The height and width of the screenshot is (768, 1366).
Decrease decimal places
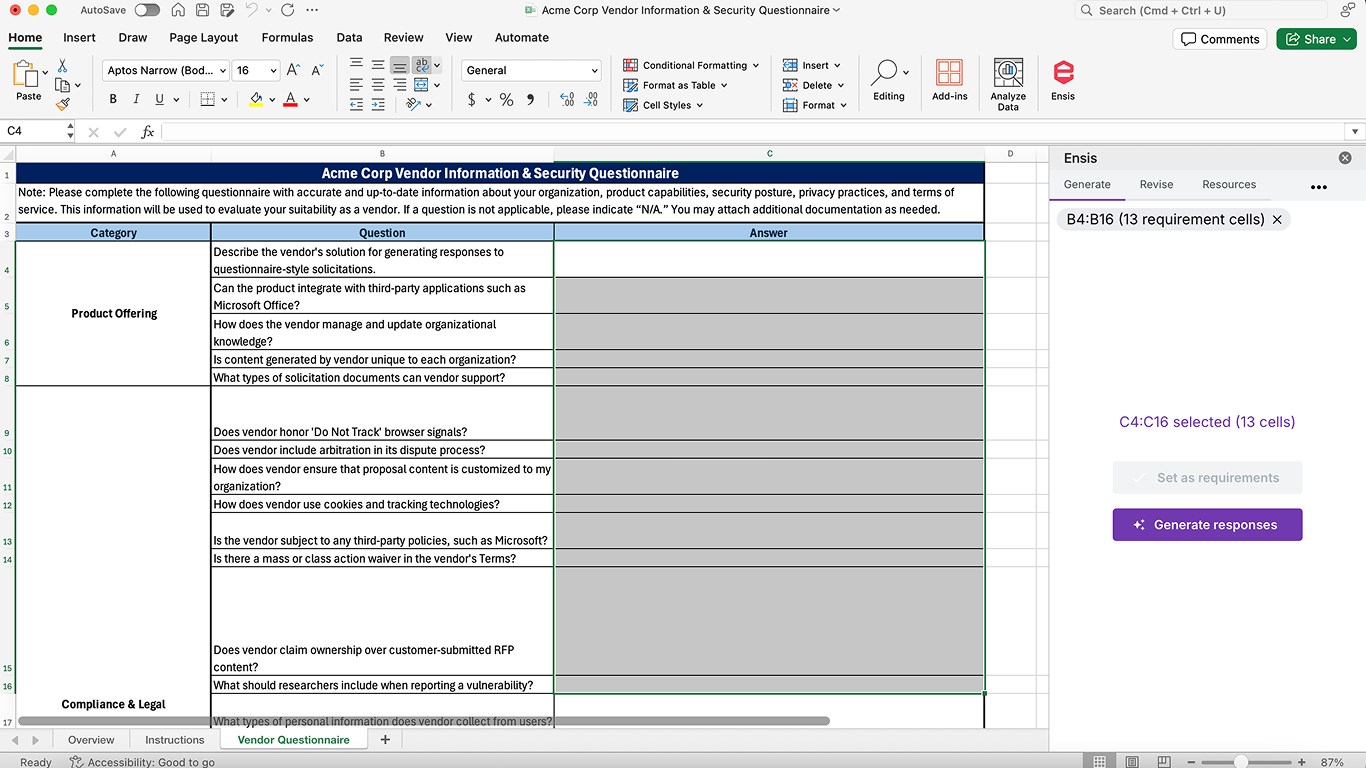click(591, 99)
